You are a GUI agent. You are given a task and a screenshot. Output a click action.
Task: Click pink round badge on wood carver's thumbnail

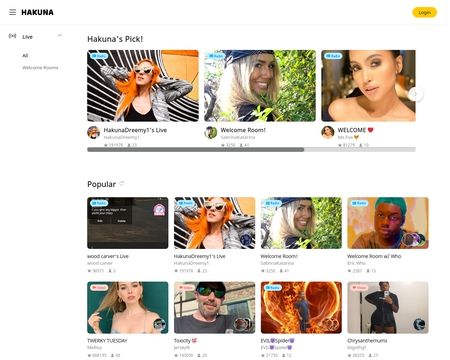pyautogui.click(x=159, y=210)
